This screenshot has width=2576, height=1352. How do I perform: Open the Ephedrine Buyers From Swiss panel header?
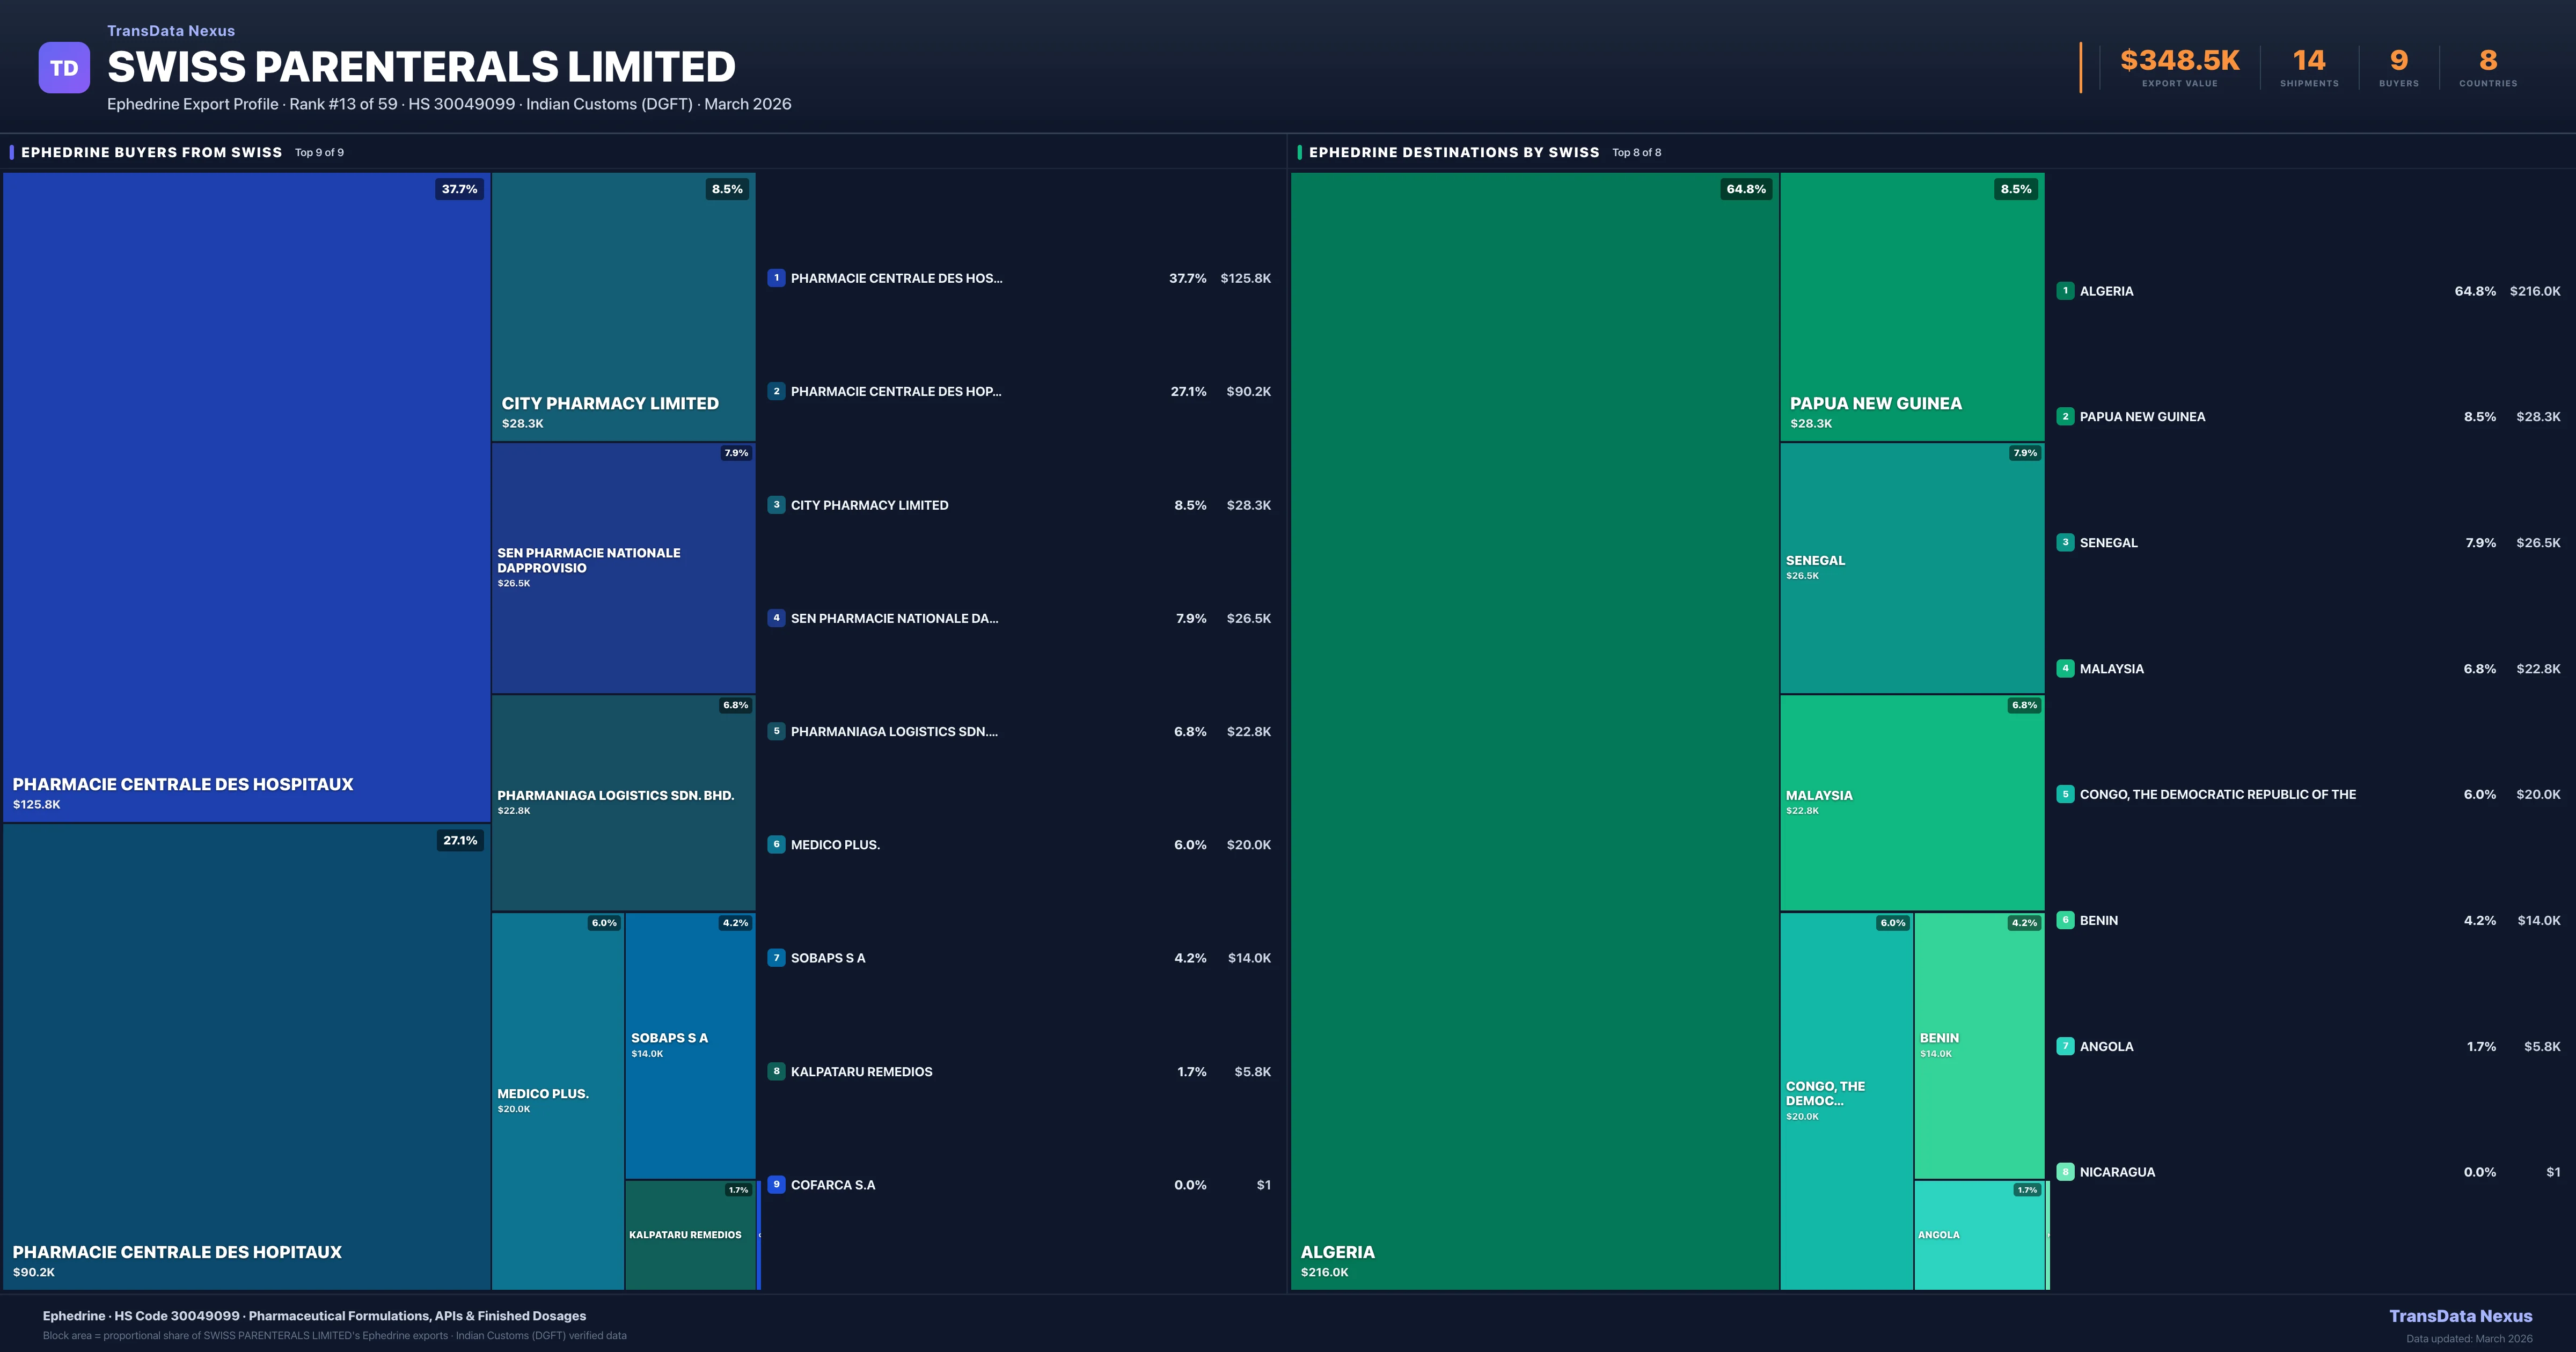point(151,152)
